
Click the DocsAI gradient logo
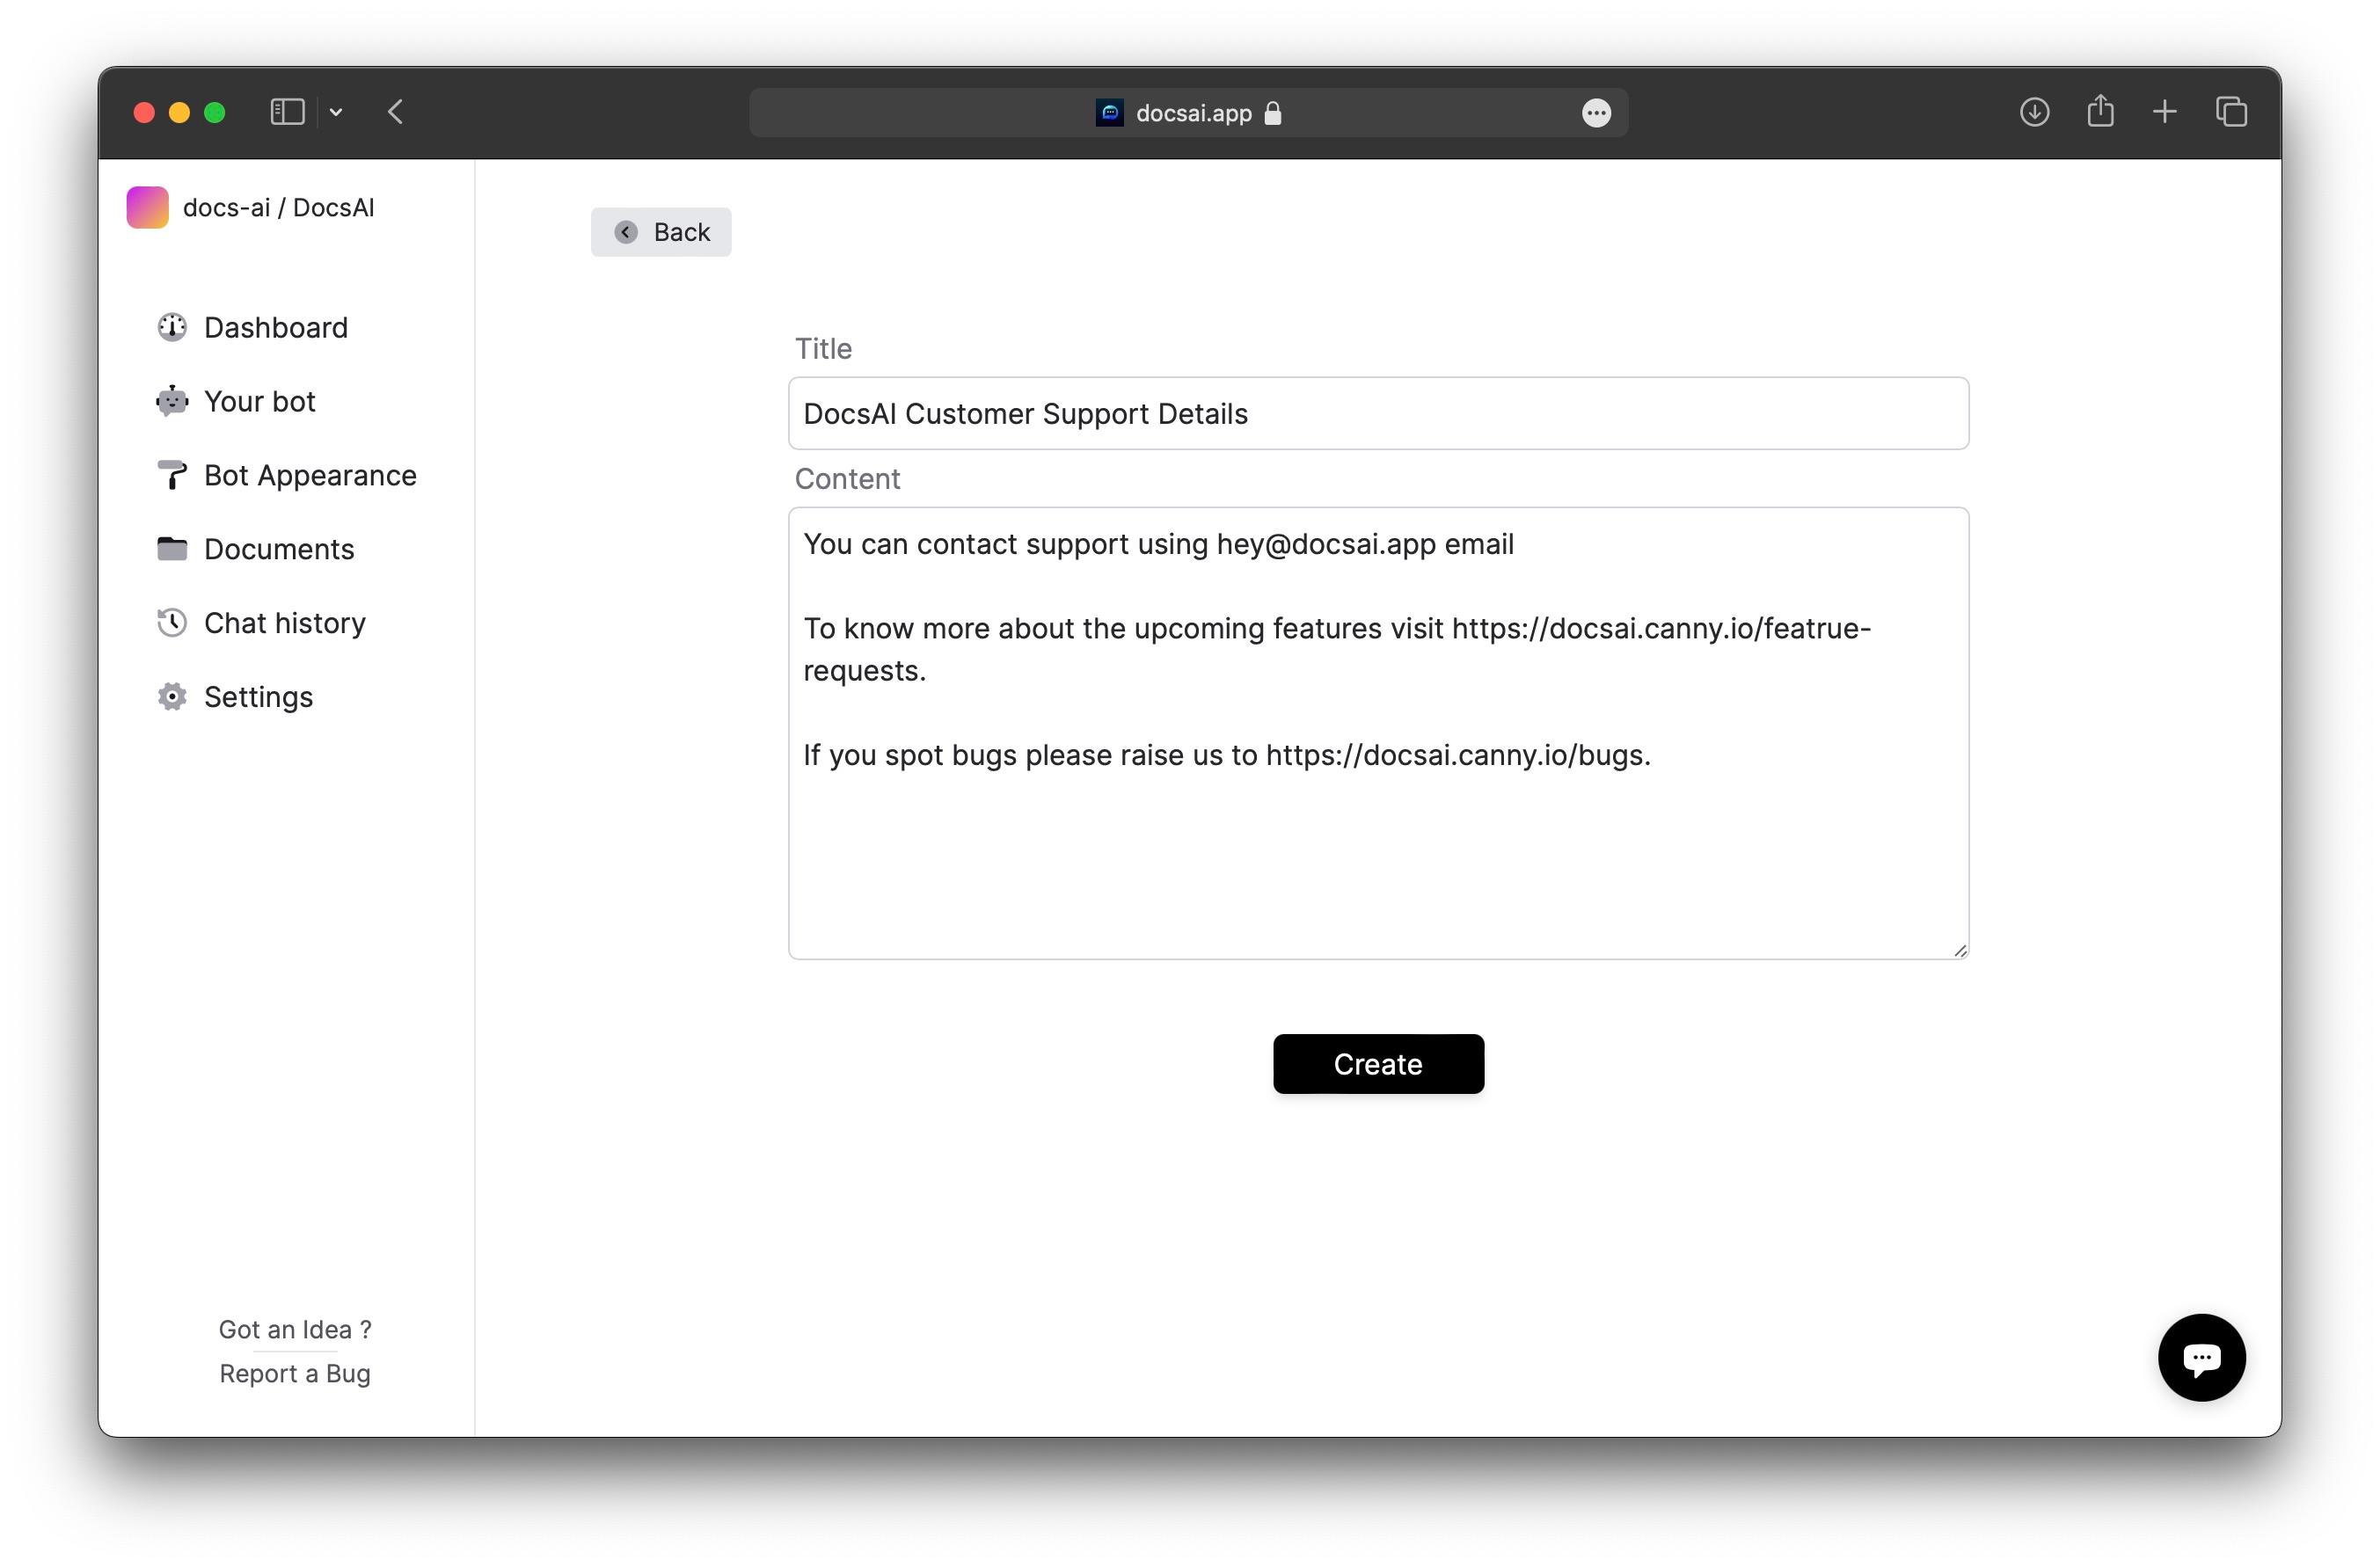coord(147,207)
